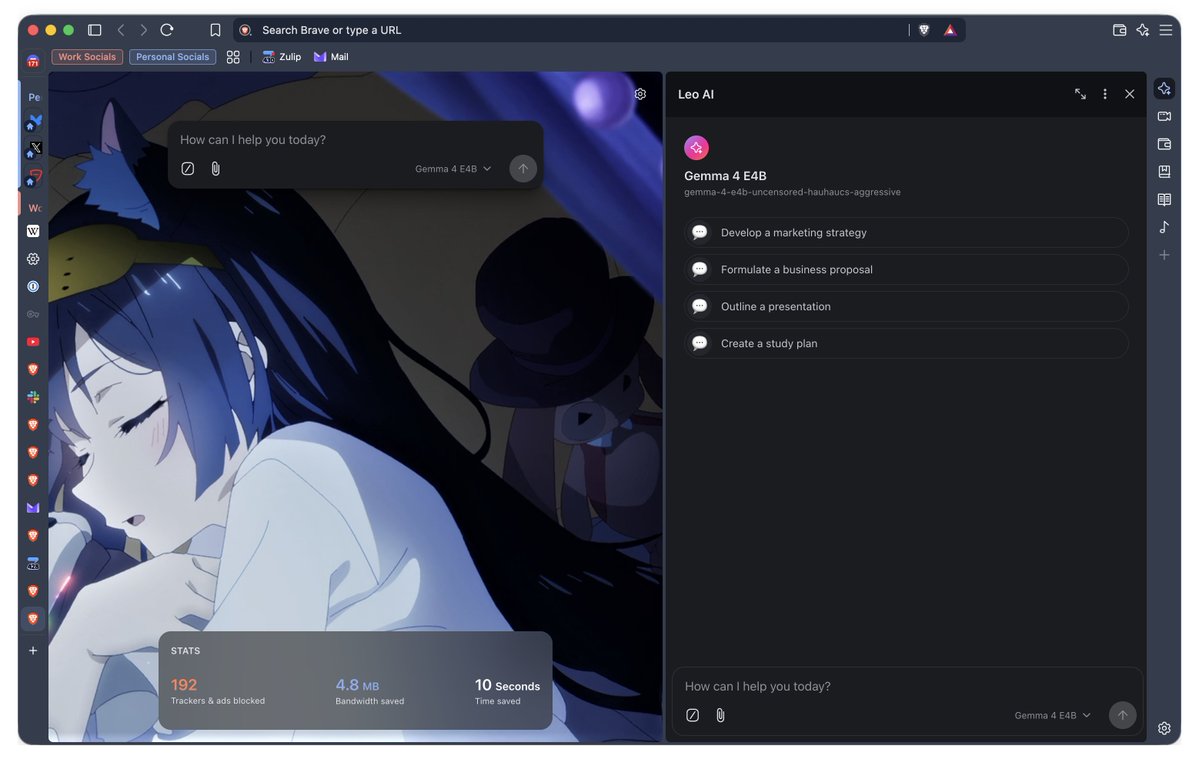The width and height of the screenshot is (1199, 766).
Task: Add a new vertical tab with plus
Action: pyautogui.click(x=33, y=651)
